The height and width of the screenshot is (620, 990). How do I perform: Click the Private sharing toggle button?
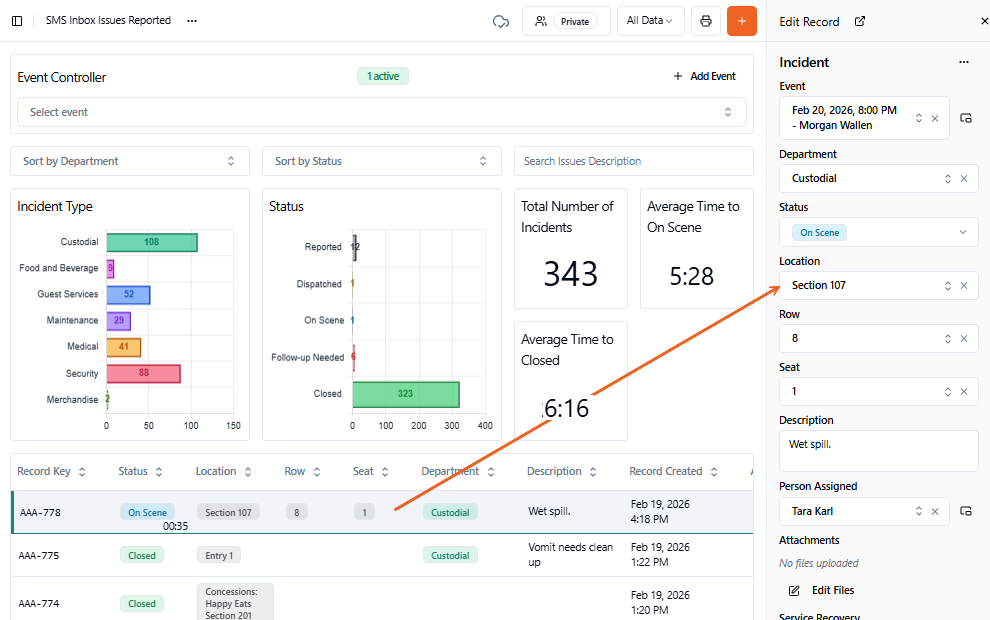[x=566, y=21]
